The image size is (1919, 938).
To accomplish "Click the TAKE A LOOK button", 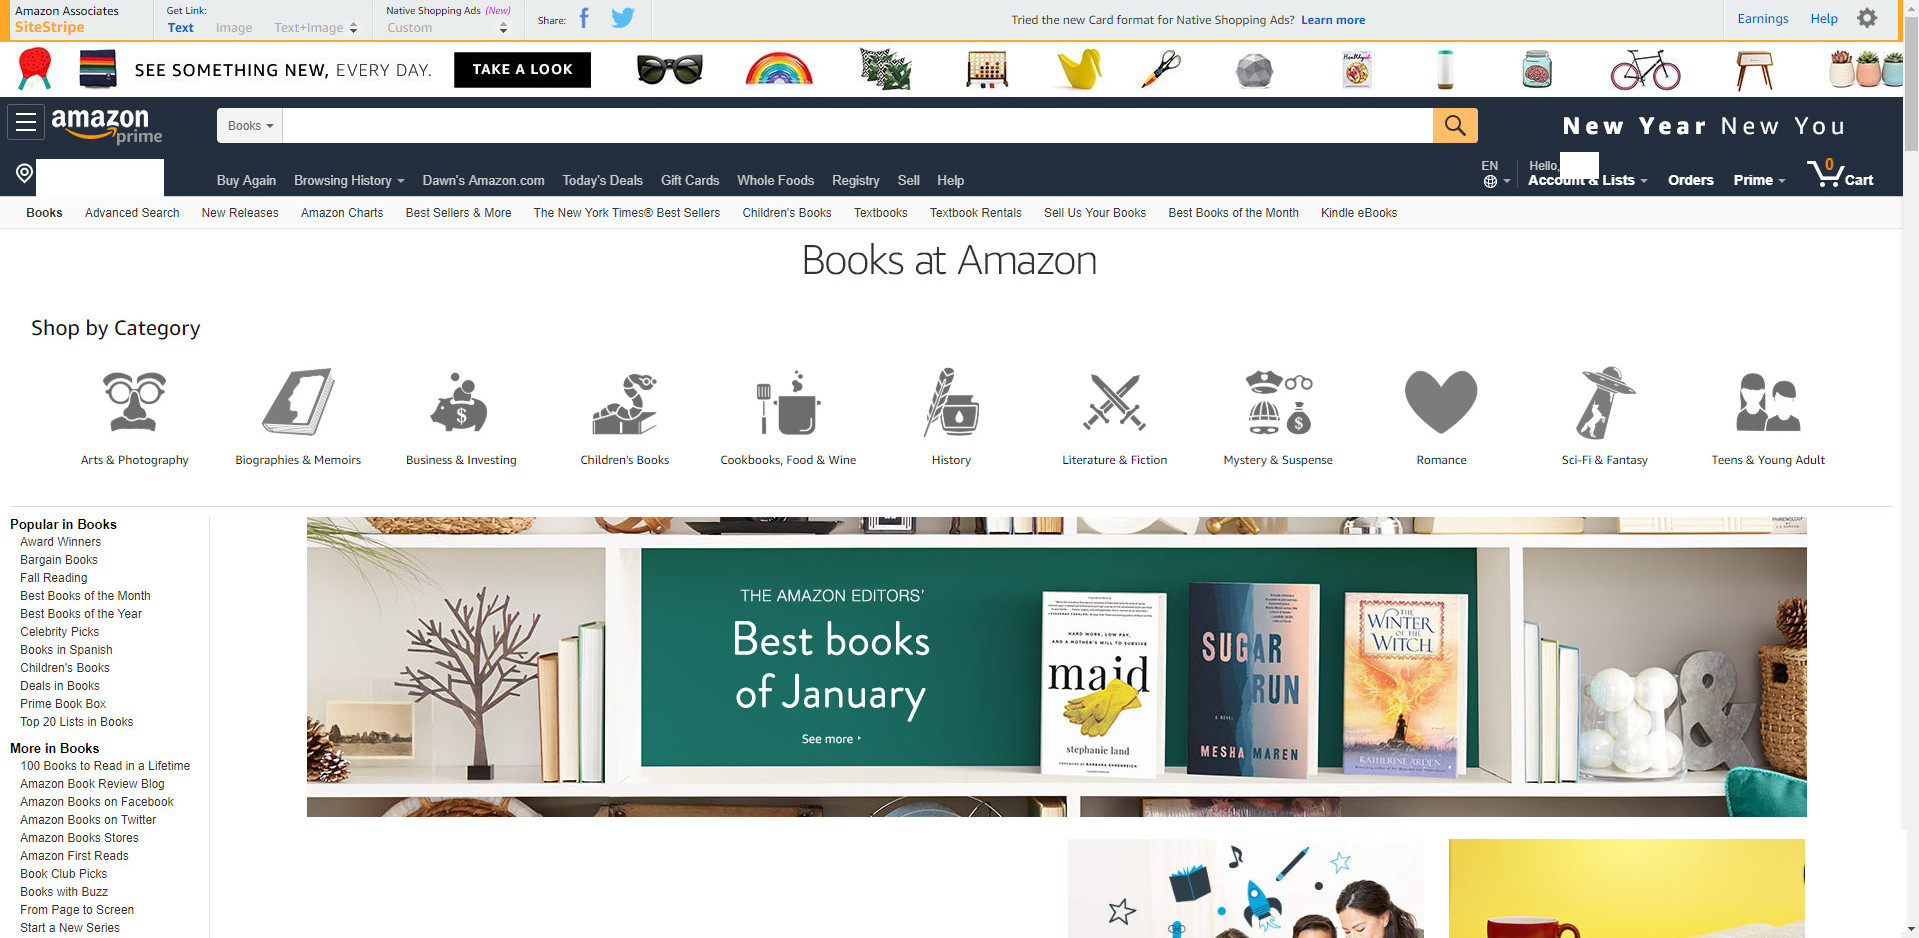I will [522, 69].
